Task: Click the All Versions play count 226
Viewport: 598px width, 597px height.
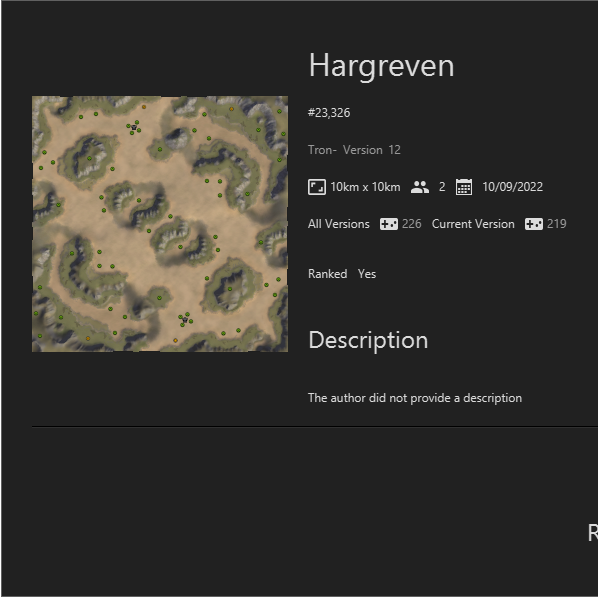Action: (412, 224)
